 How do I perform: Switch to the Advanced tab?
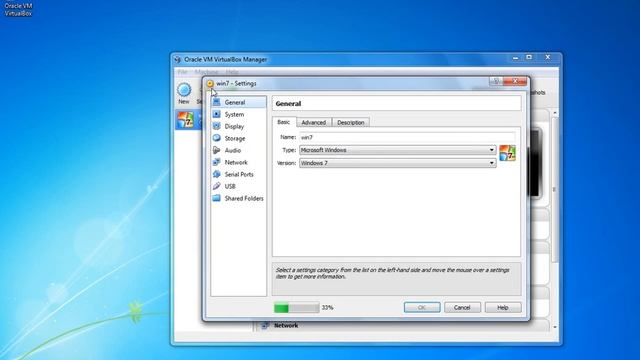tap(313, 122)
